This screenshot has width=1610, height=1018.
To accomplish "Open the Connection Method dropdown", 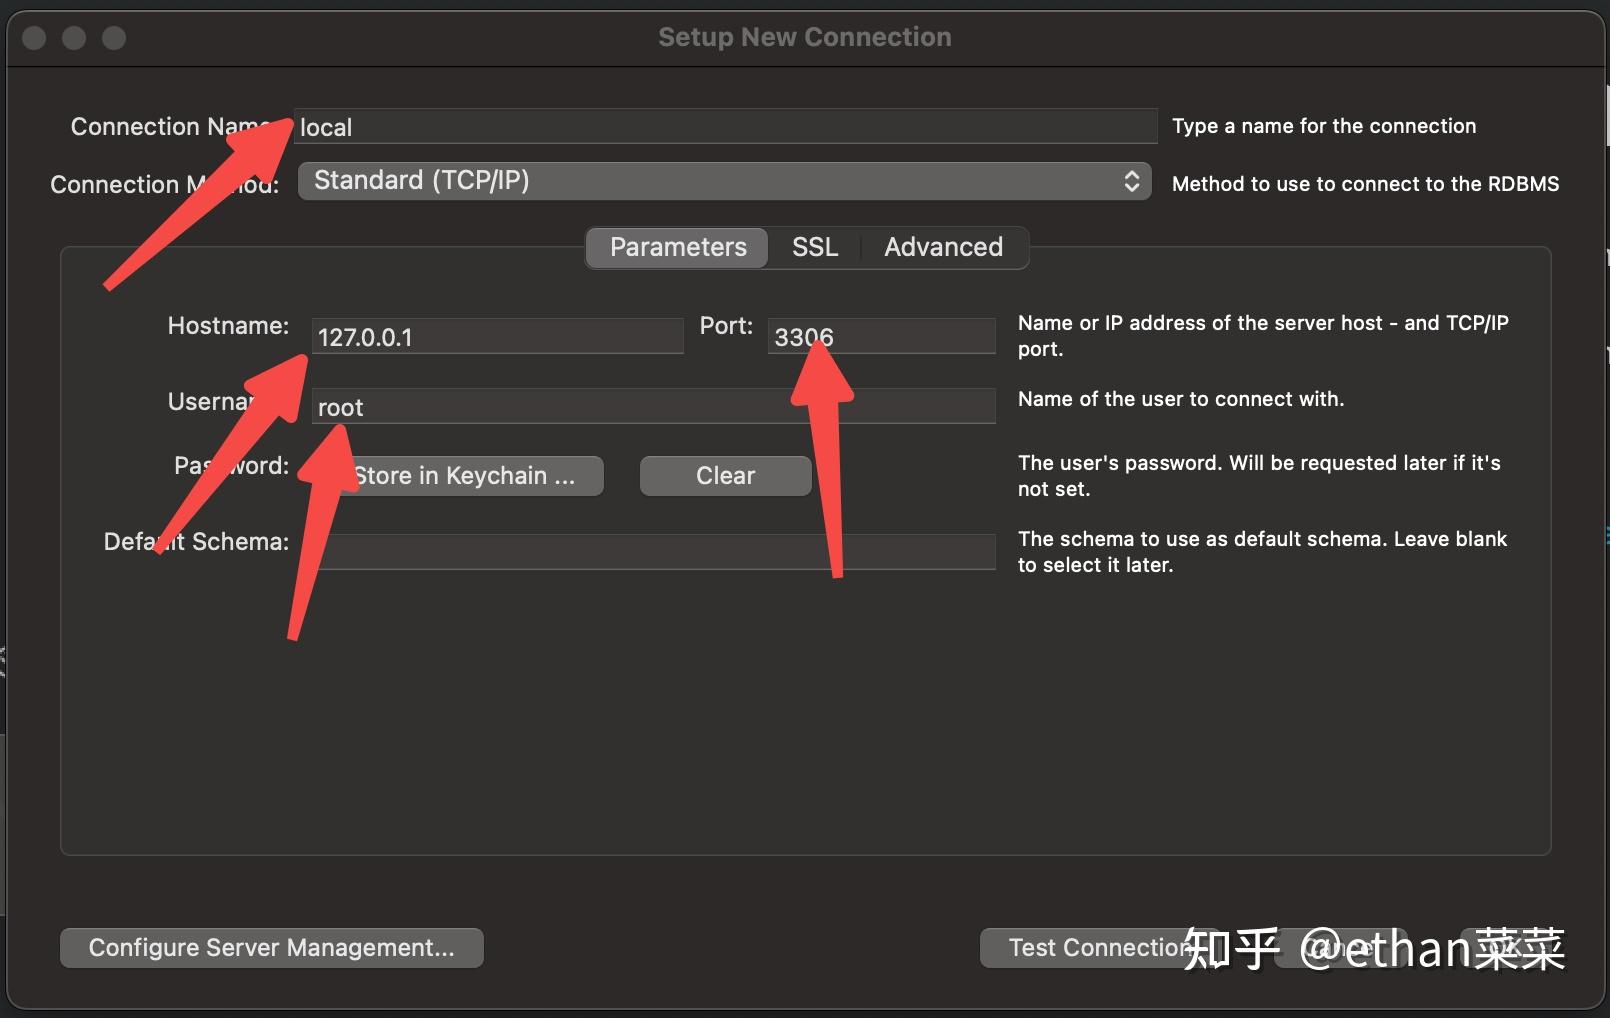I will 724,181.
